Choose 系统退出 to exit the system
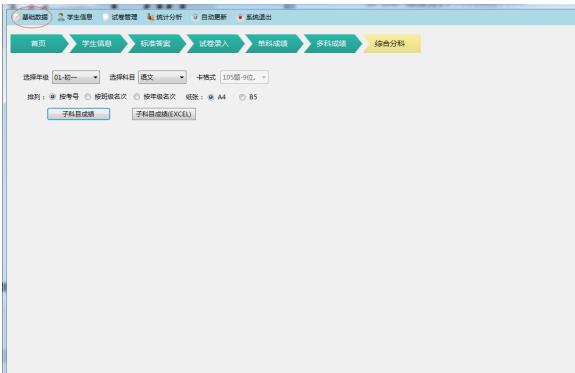The width and height of the screenshot is (575, 373). coord(255,17)
